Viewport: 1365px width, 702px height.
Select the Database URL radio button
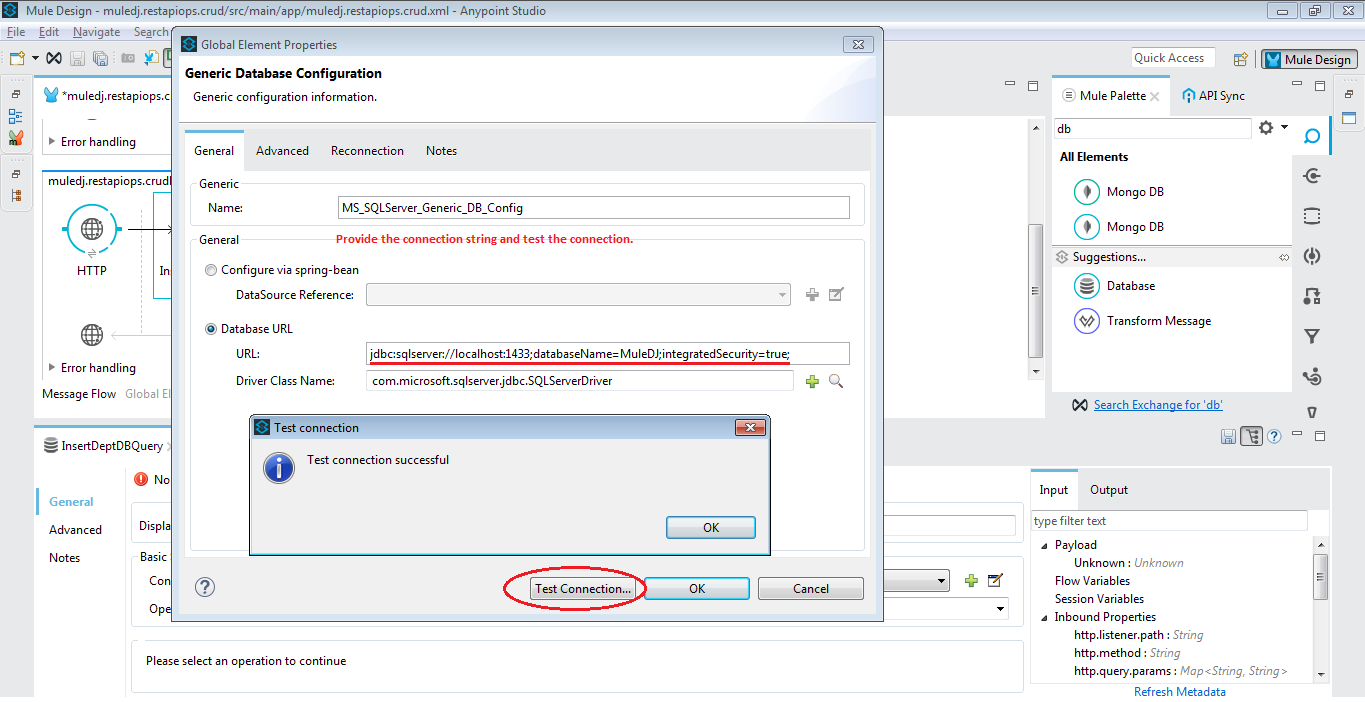coord(211,328)
